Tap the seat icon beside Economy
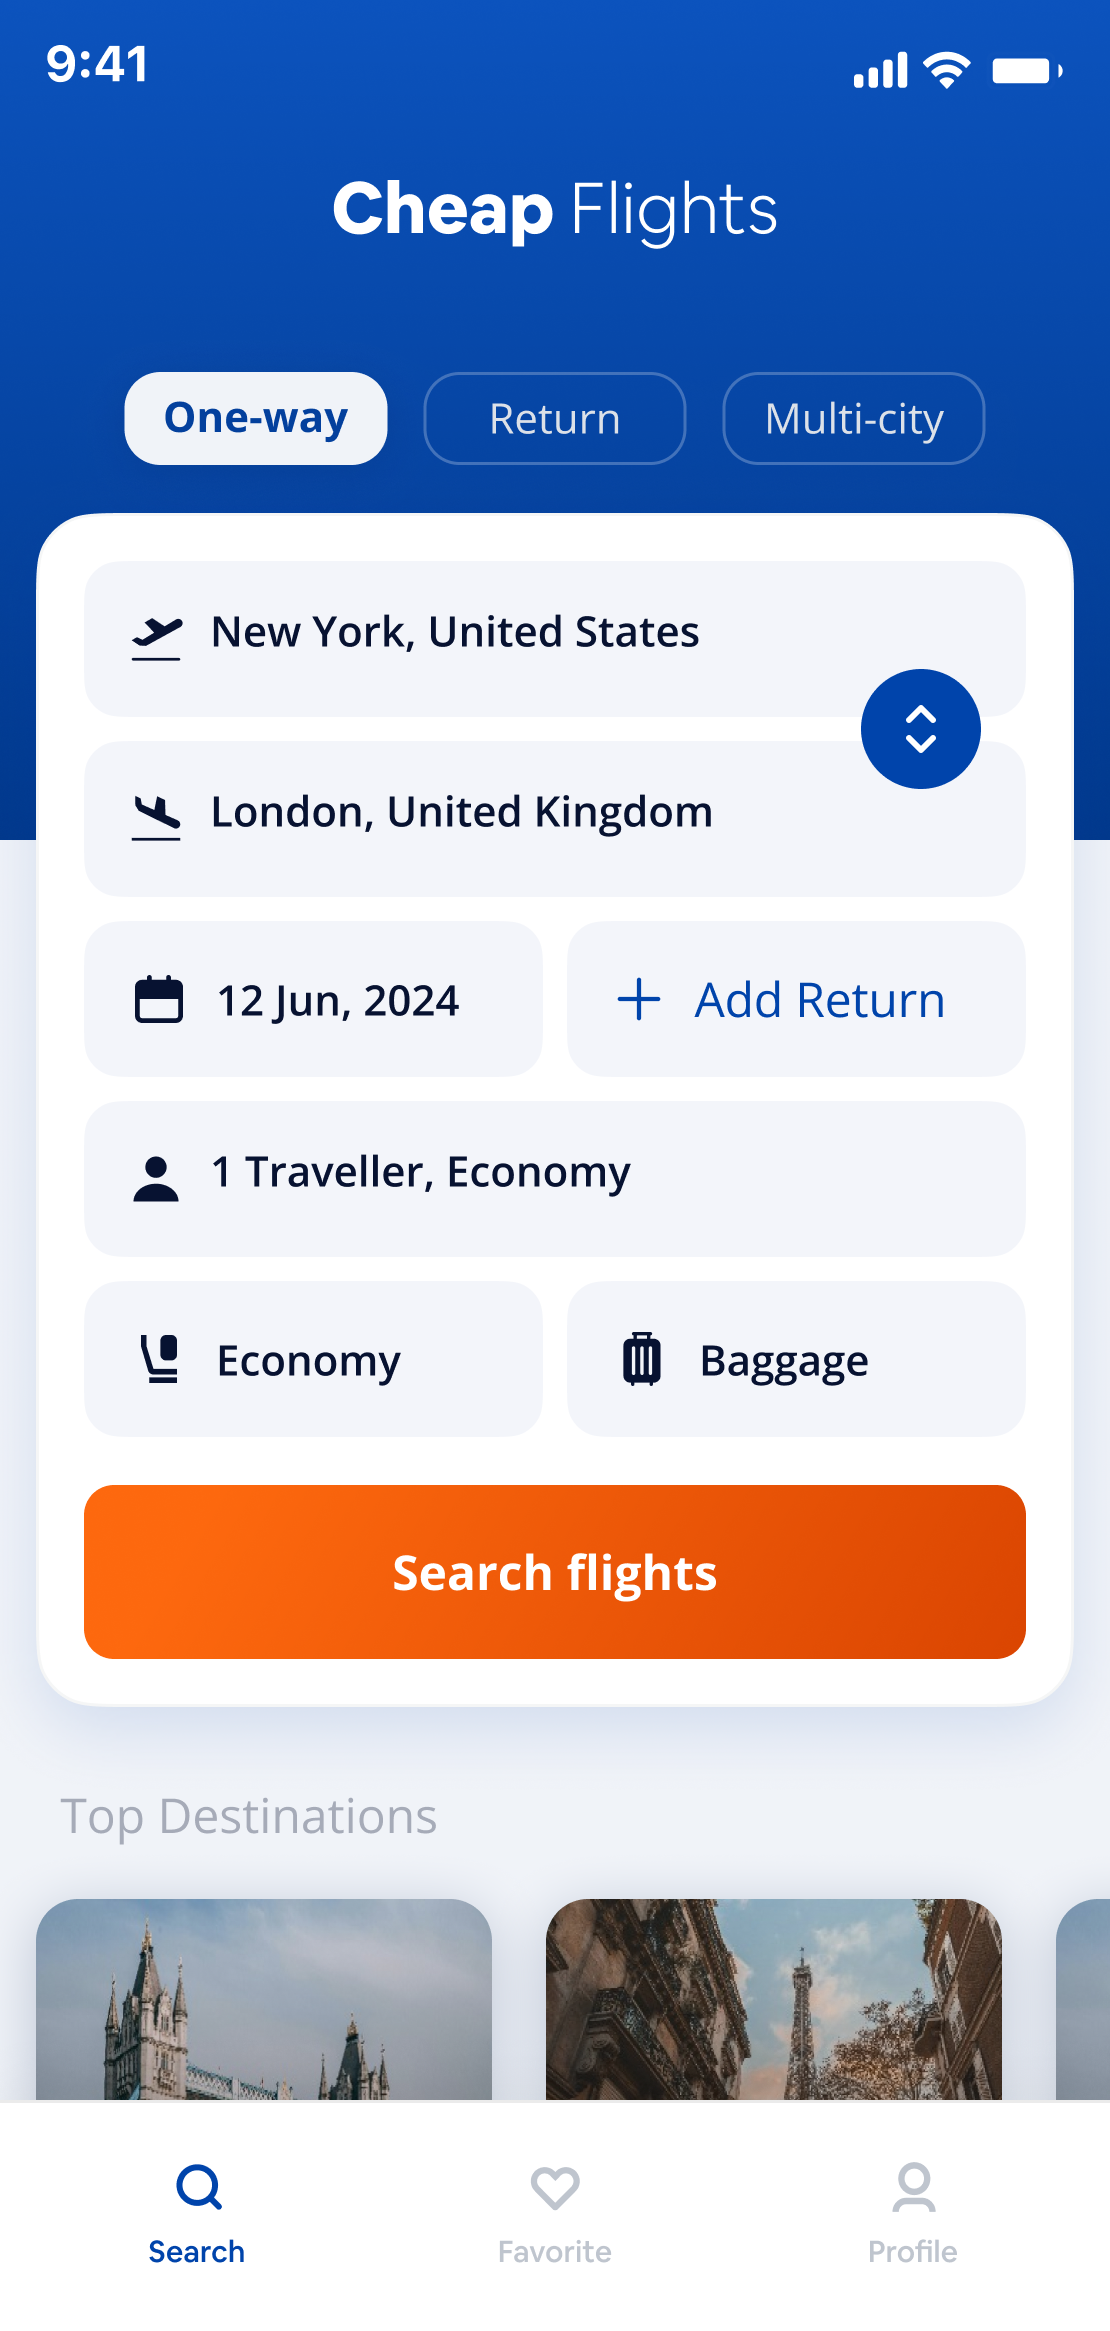This screenshot has width=1110, height=2331. [160, 1359]
